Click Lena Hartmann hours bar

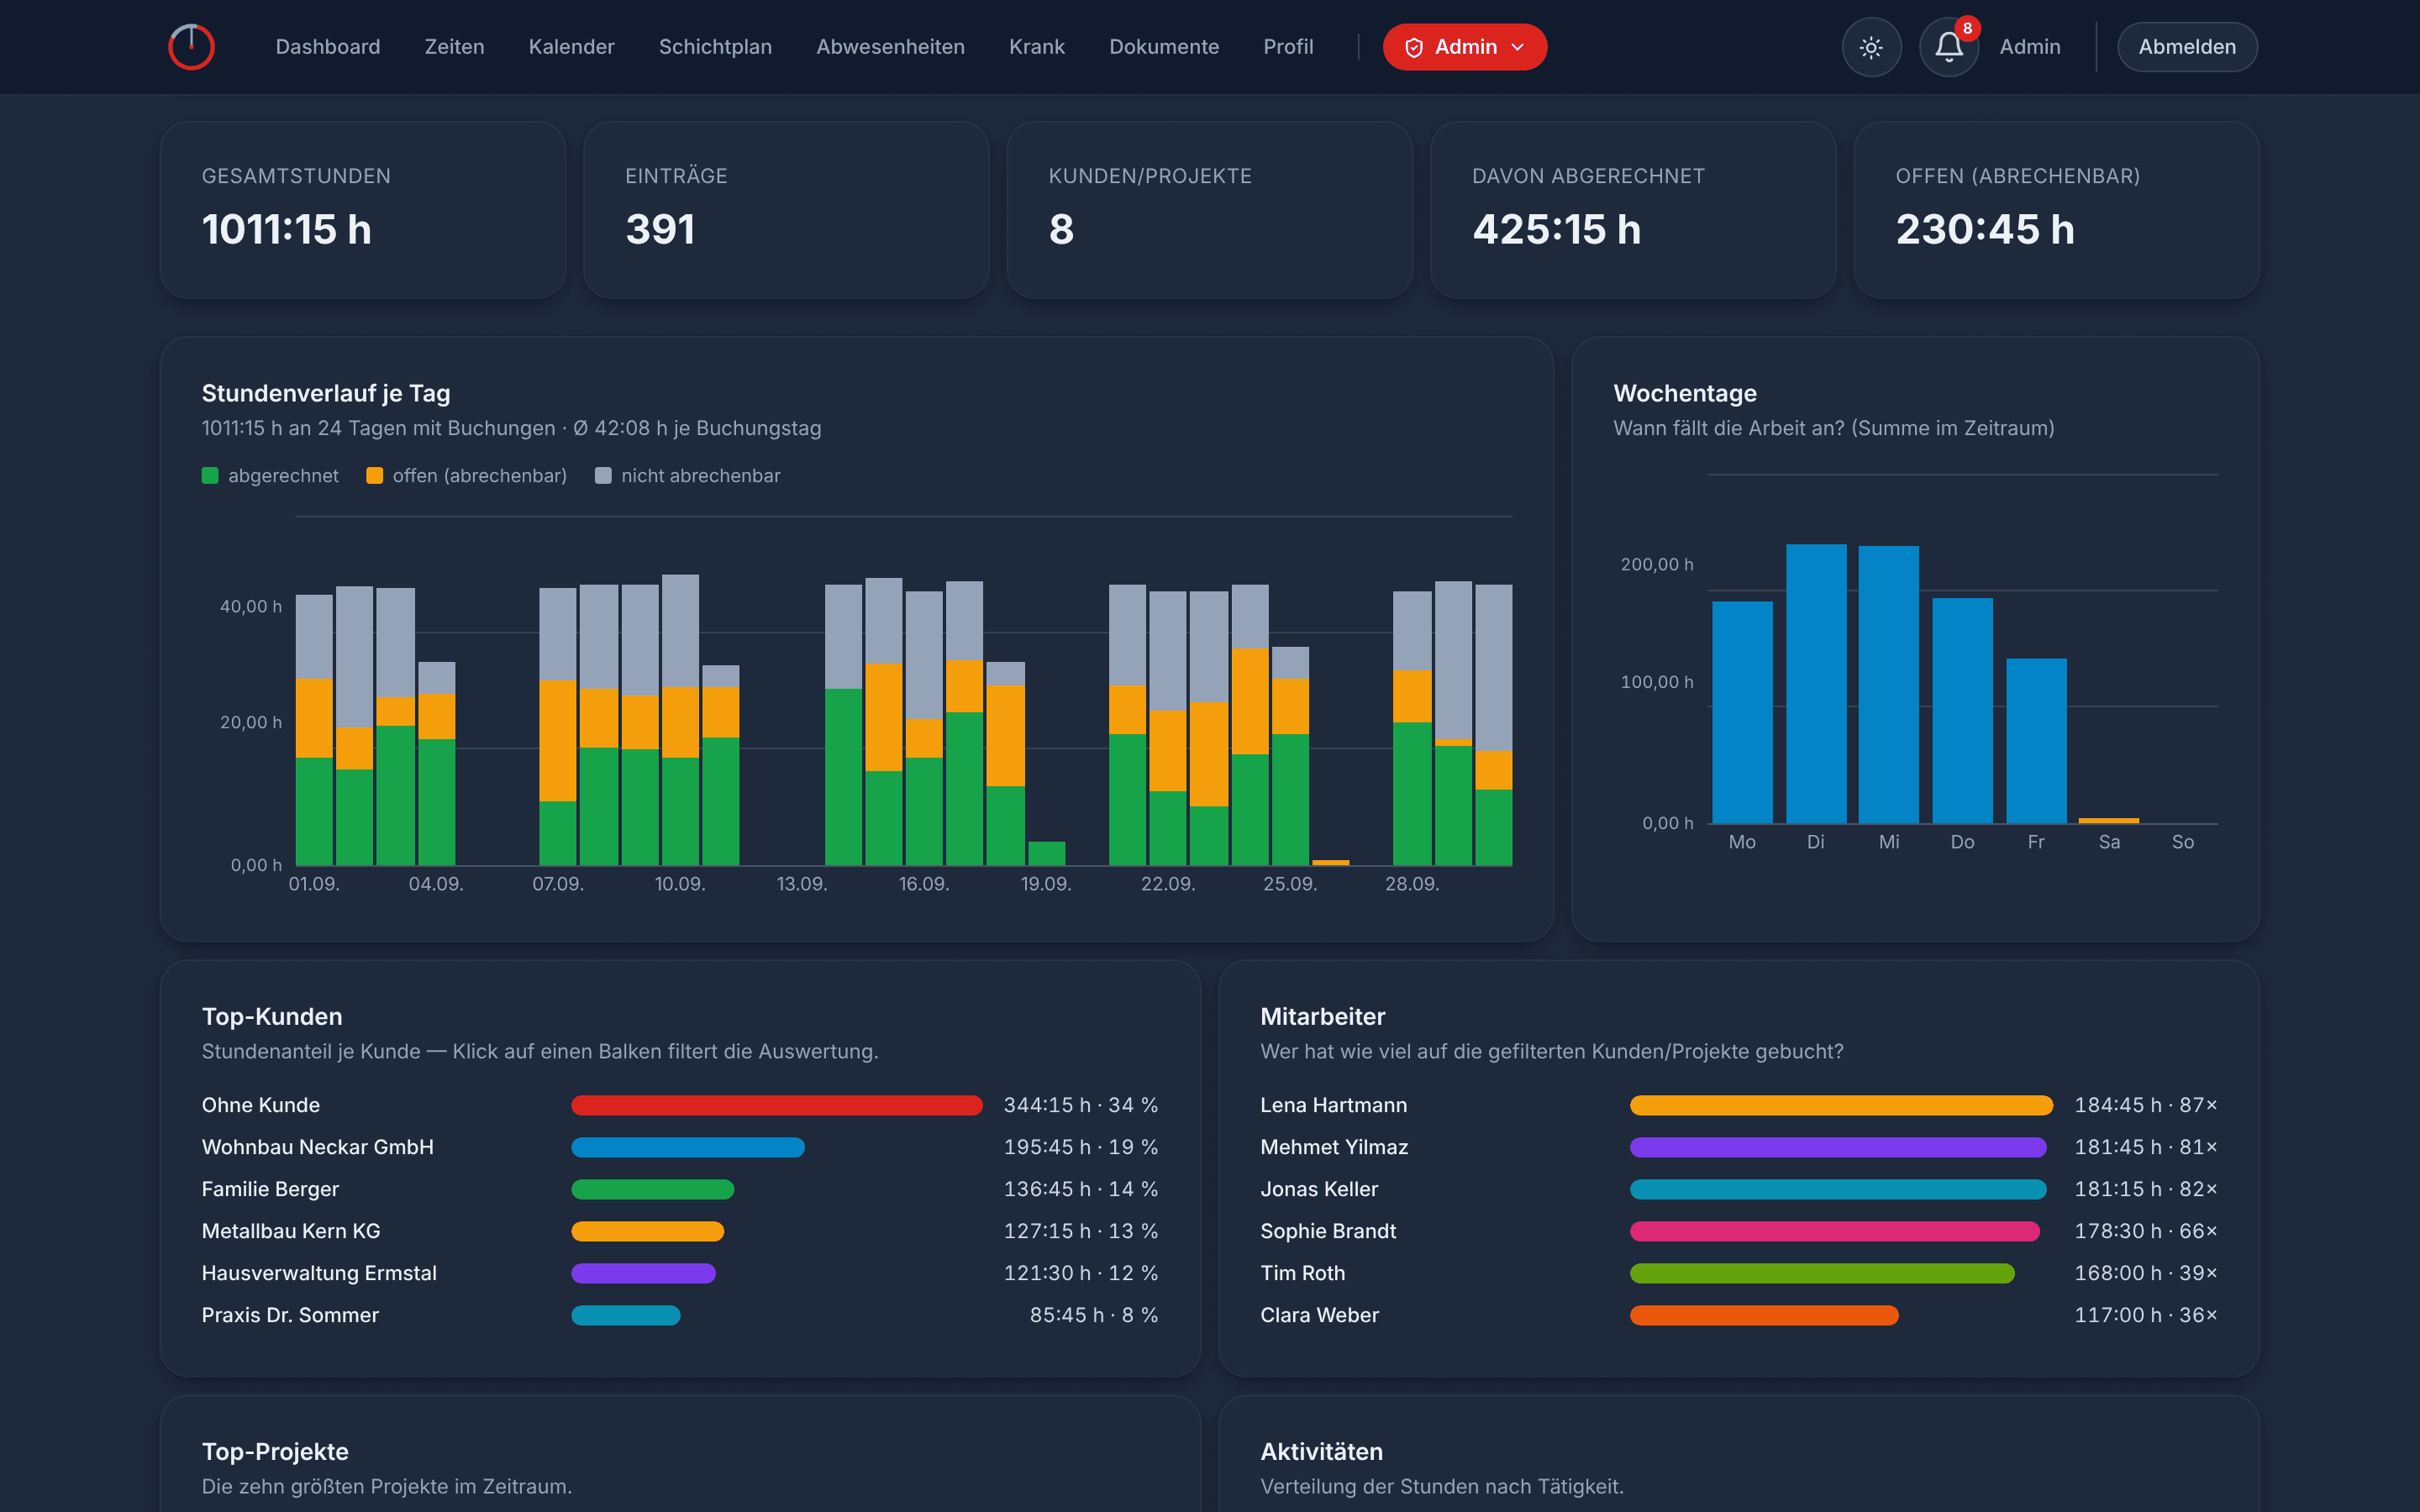tap(1841, 1105)
